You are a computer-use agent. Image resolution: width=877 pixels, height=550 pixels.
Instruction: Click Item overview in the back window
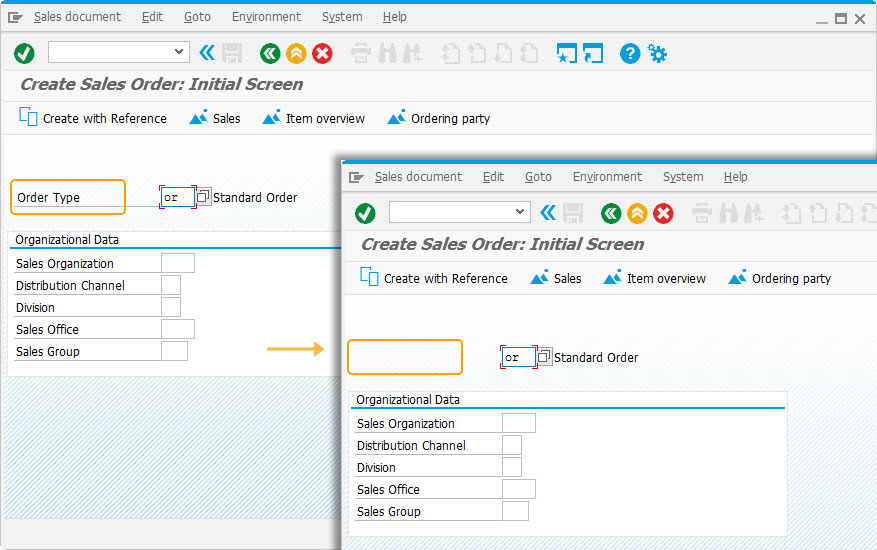(x=314, y=118)
